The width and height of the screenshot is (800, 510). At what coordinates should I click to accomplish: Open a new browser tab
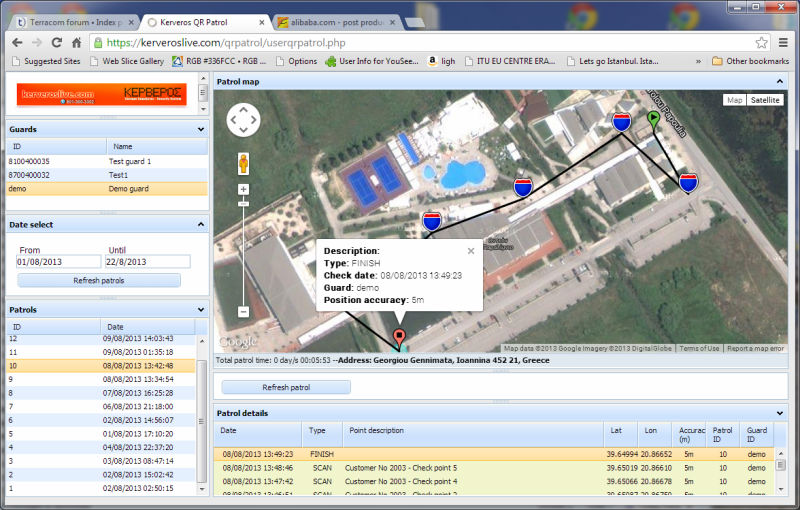coord(414,22)
